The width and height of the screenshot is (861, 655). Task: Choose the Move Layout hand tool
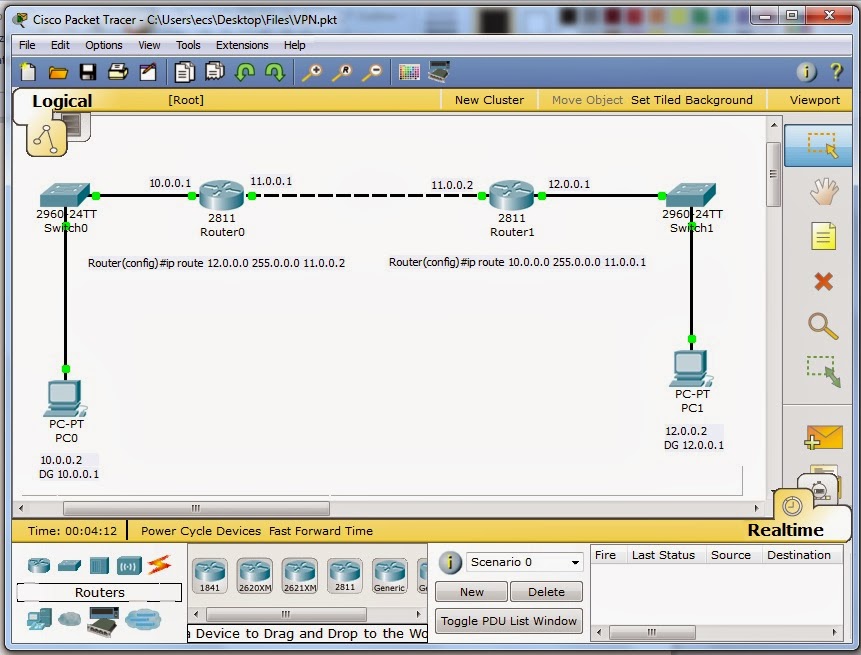point(823,191)
